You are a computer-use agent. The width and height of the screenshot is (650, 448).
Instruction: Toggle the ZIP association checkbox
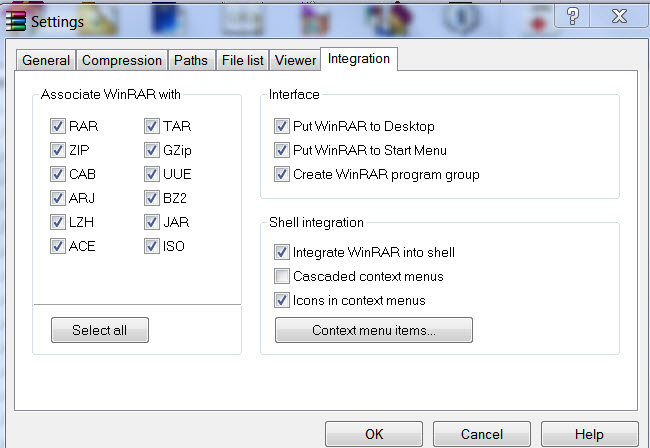(x=58, y=150)
